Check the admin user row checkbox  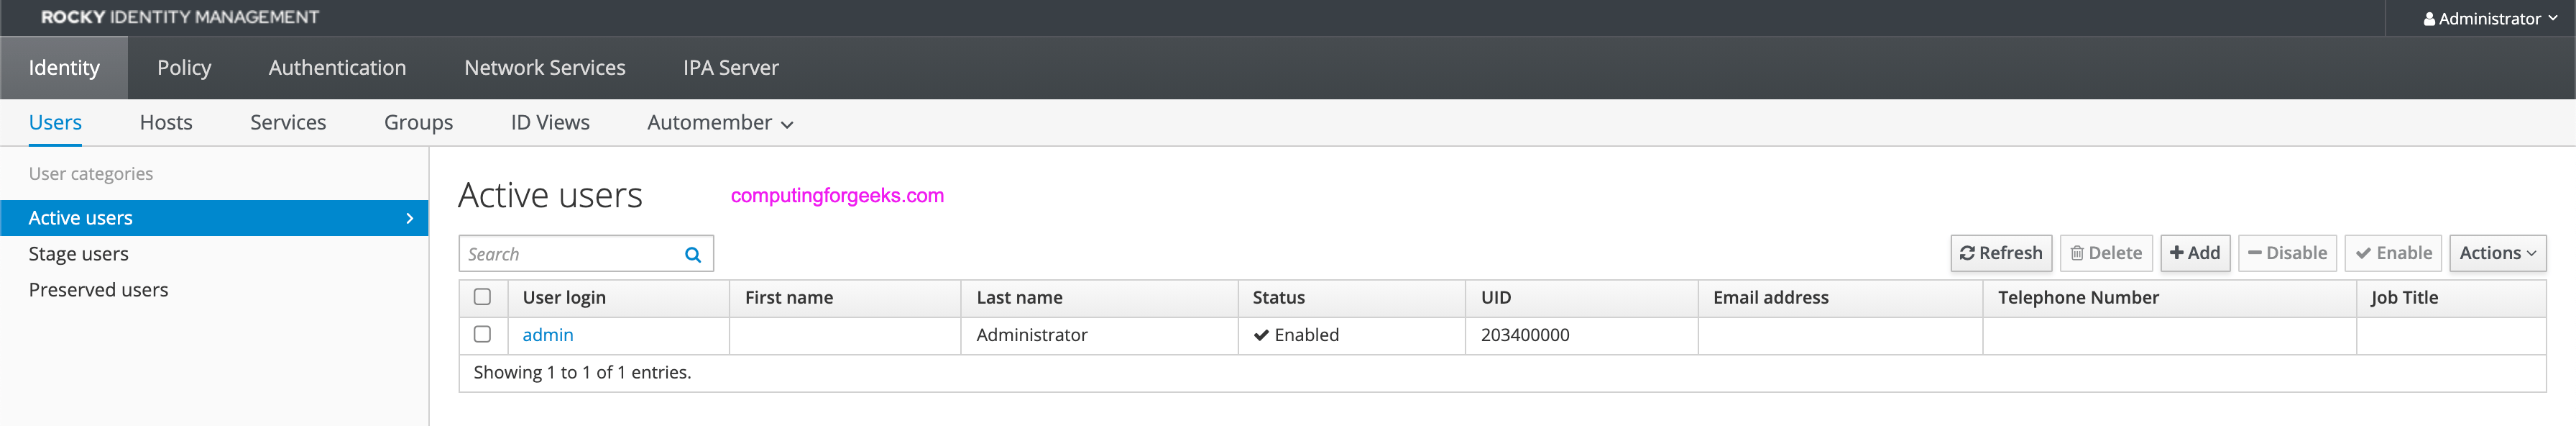coord(482,334)
